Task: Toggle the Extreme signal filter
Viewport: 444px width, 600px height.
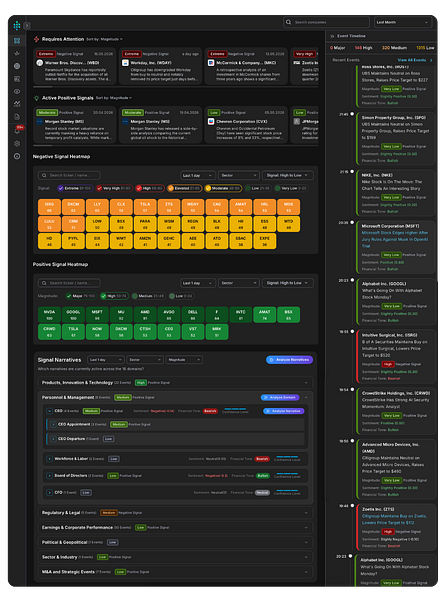Action: [75, 188]
